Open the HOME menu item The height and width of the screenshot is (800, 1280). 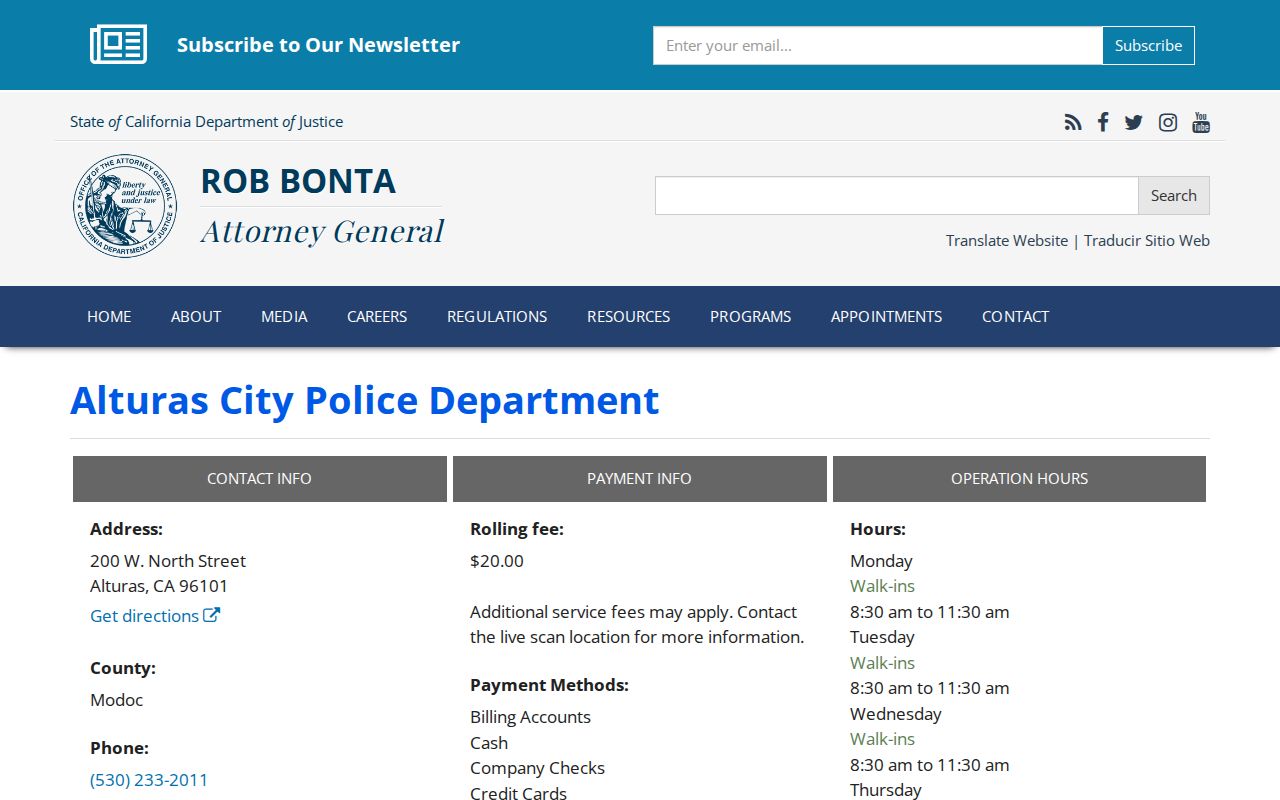[x=109, y=316]
